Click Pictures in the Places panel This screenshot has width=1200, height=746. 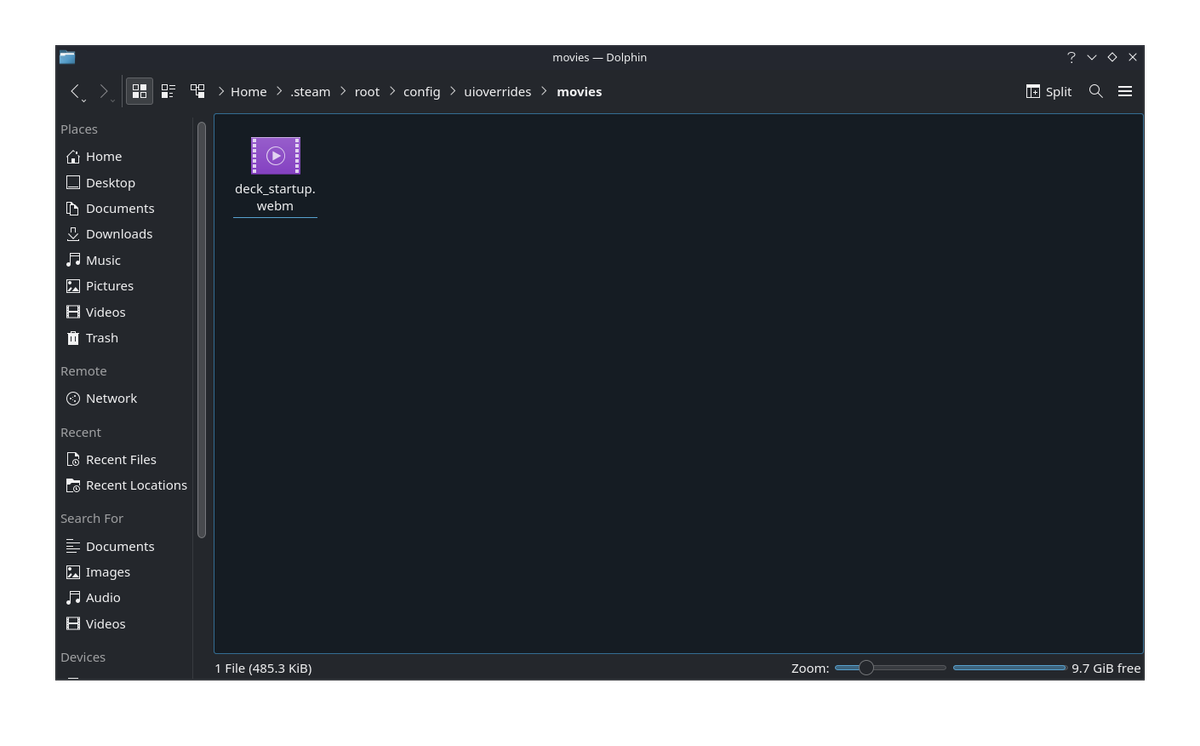[x=108, y=286]
